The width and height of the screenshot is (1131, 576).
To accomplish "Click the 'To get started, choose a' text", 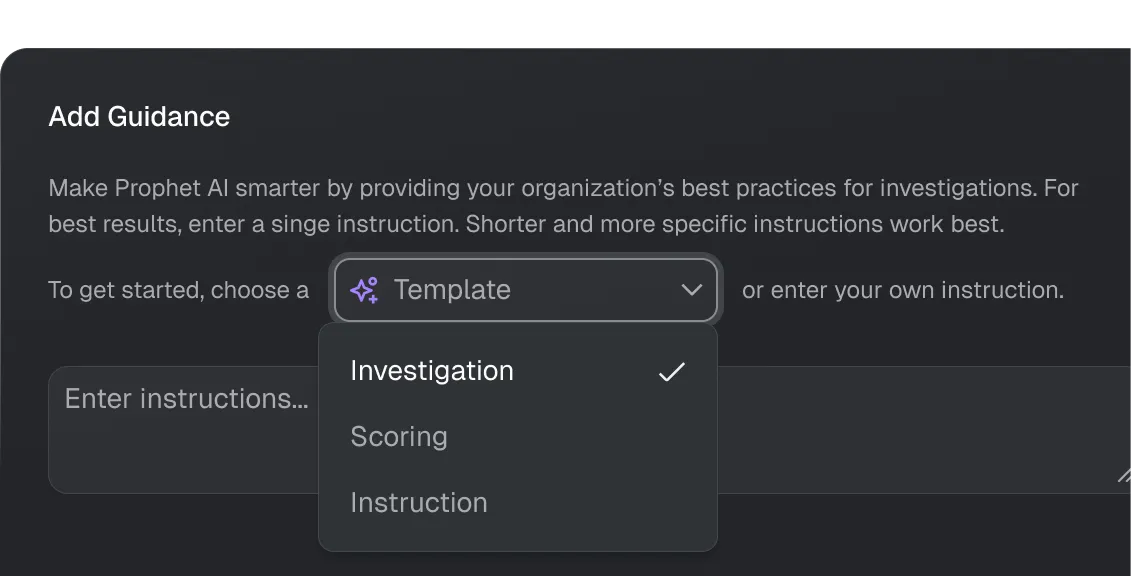I will [178, 291].
